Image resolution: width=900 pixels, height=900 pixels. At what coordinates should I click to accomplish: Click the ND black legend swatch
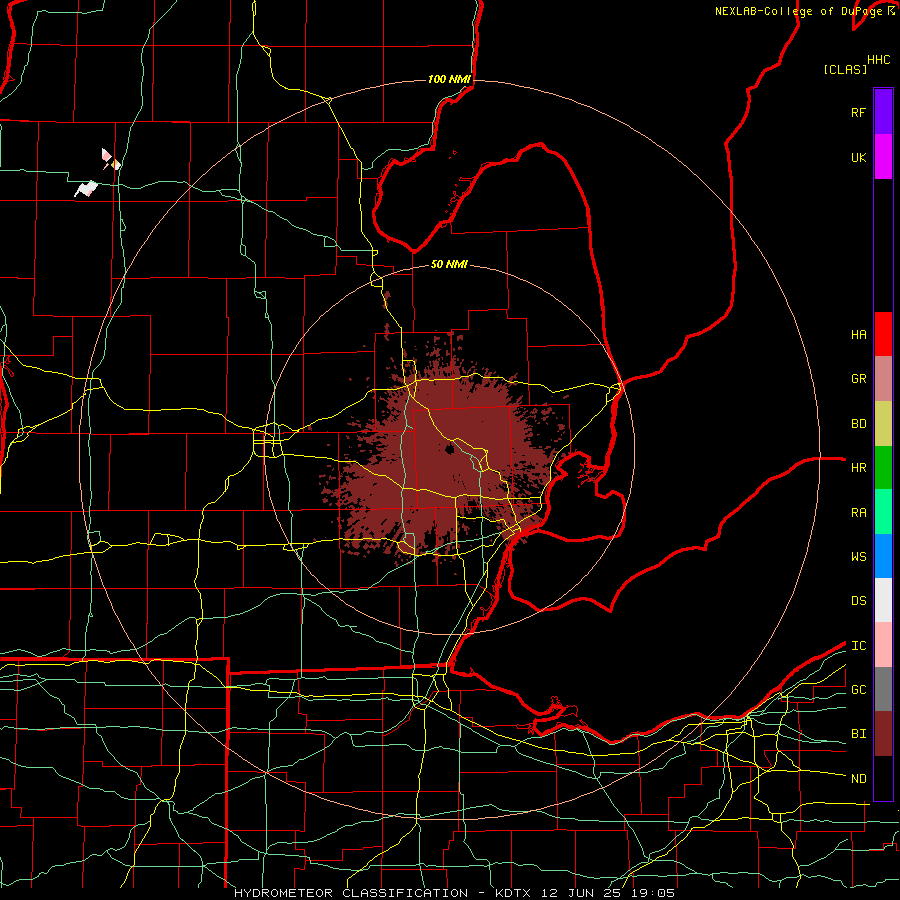883,778
